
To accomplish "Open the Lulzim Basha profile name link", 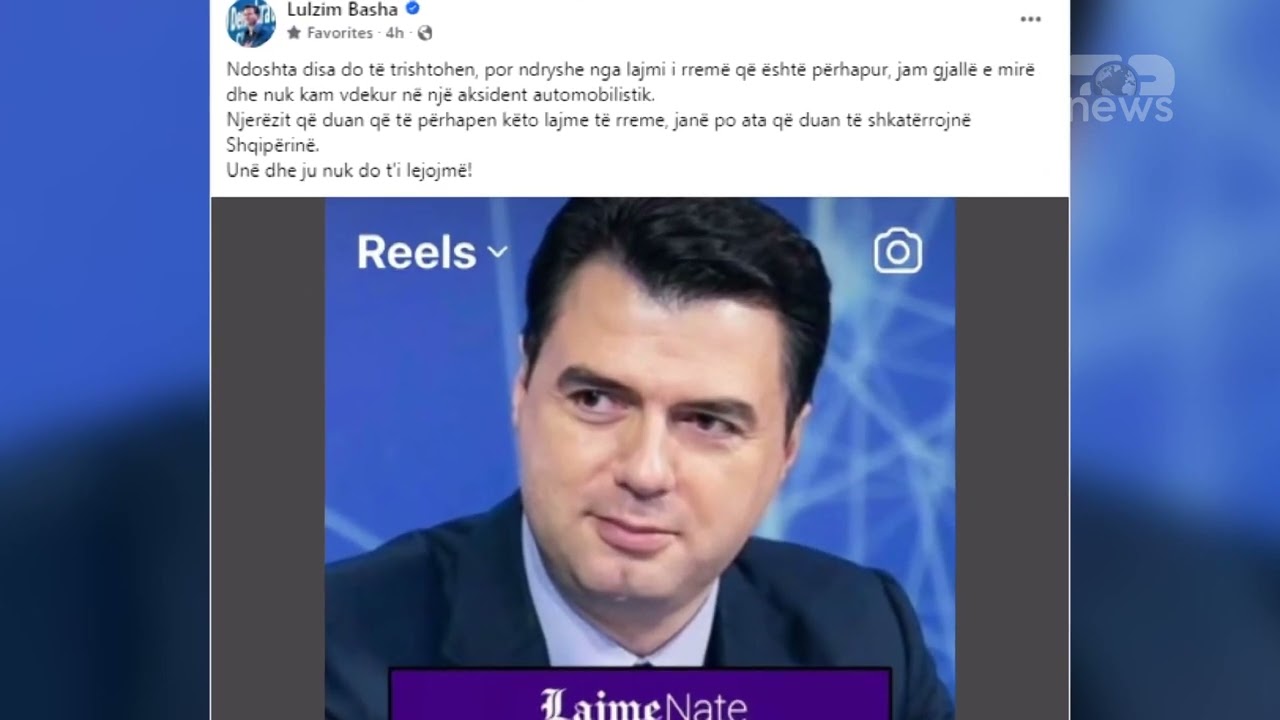I will (342, 10).
